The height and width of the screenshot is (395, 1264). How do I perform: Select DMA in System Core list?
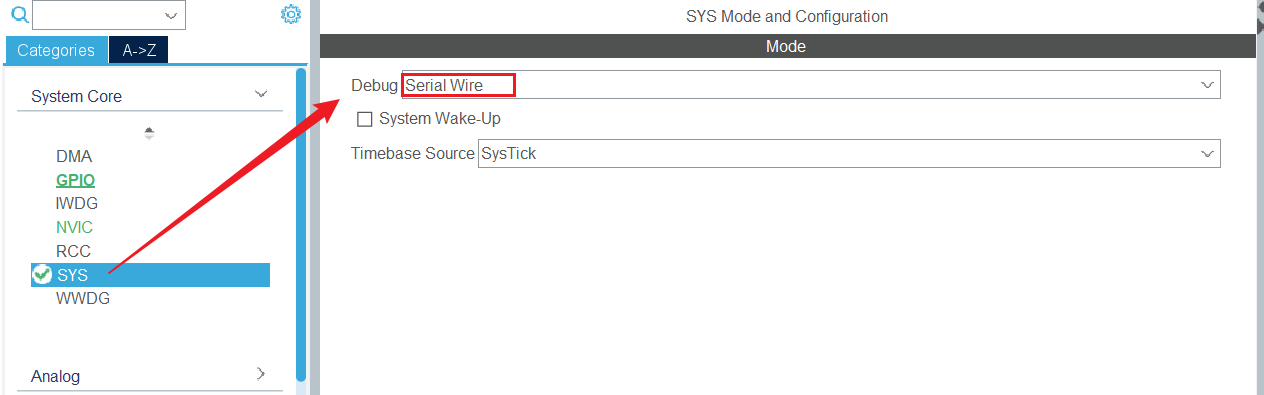click(x=74, y=156)
